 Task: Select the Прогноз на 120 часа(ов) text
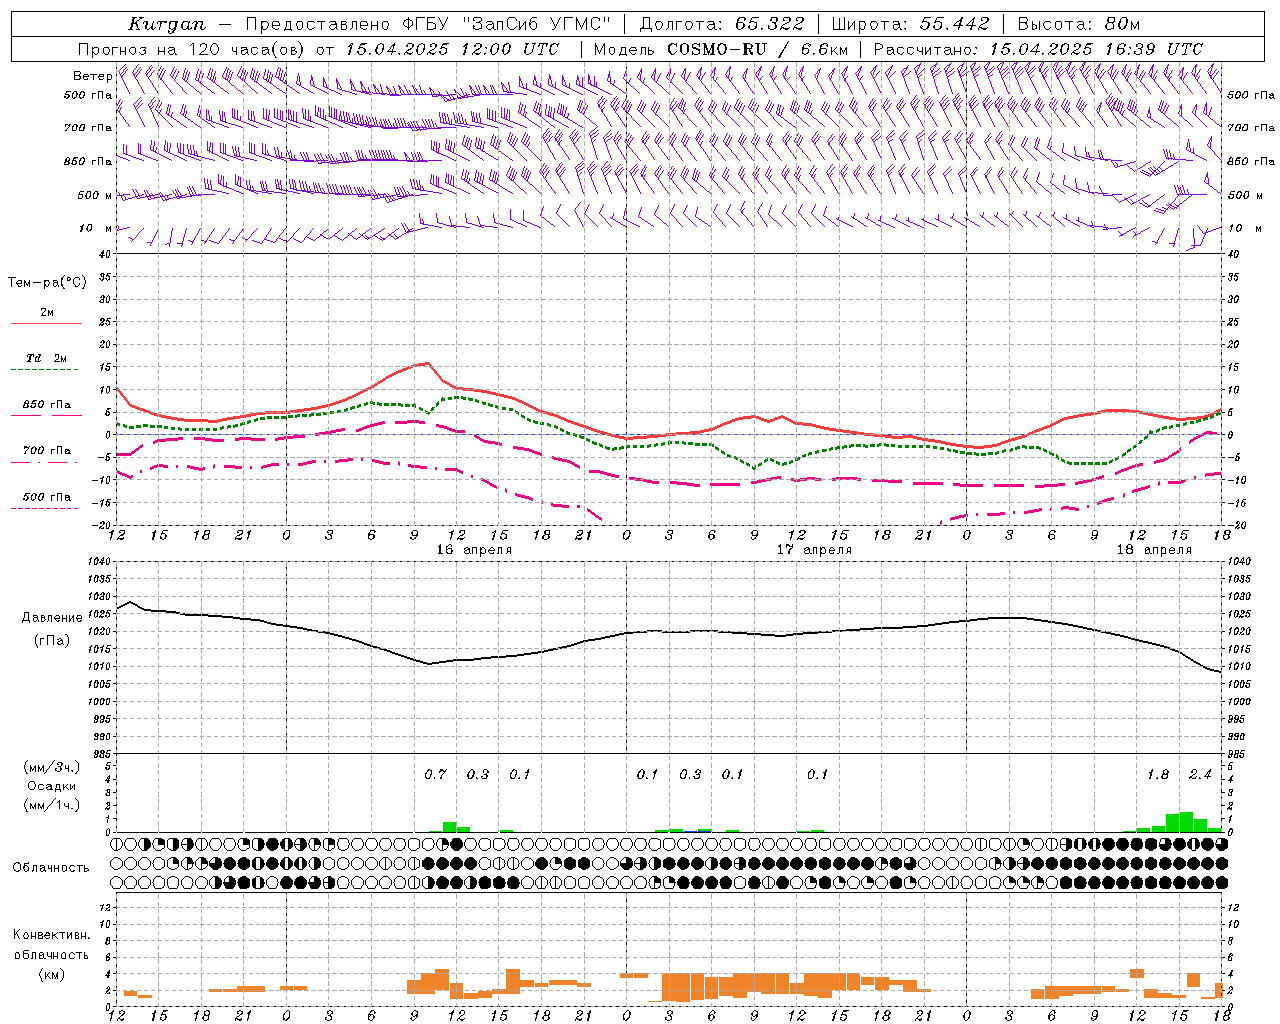pos(193,49)
